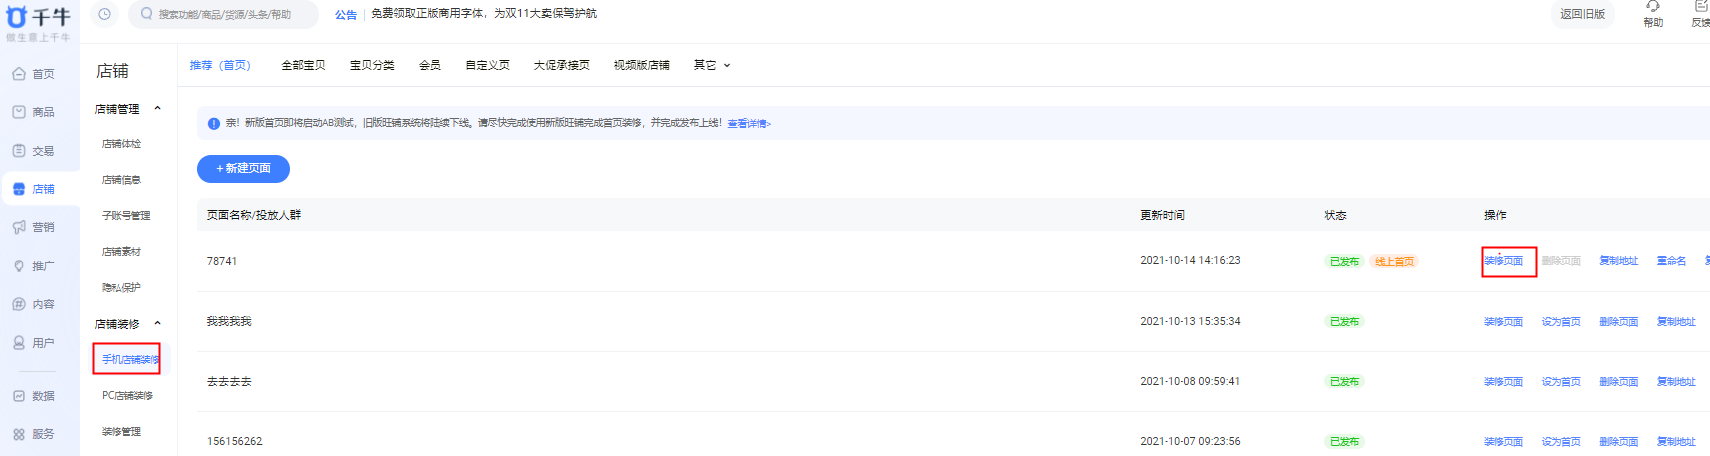Click the 新建页面 button

click(x=243, y=169)
